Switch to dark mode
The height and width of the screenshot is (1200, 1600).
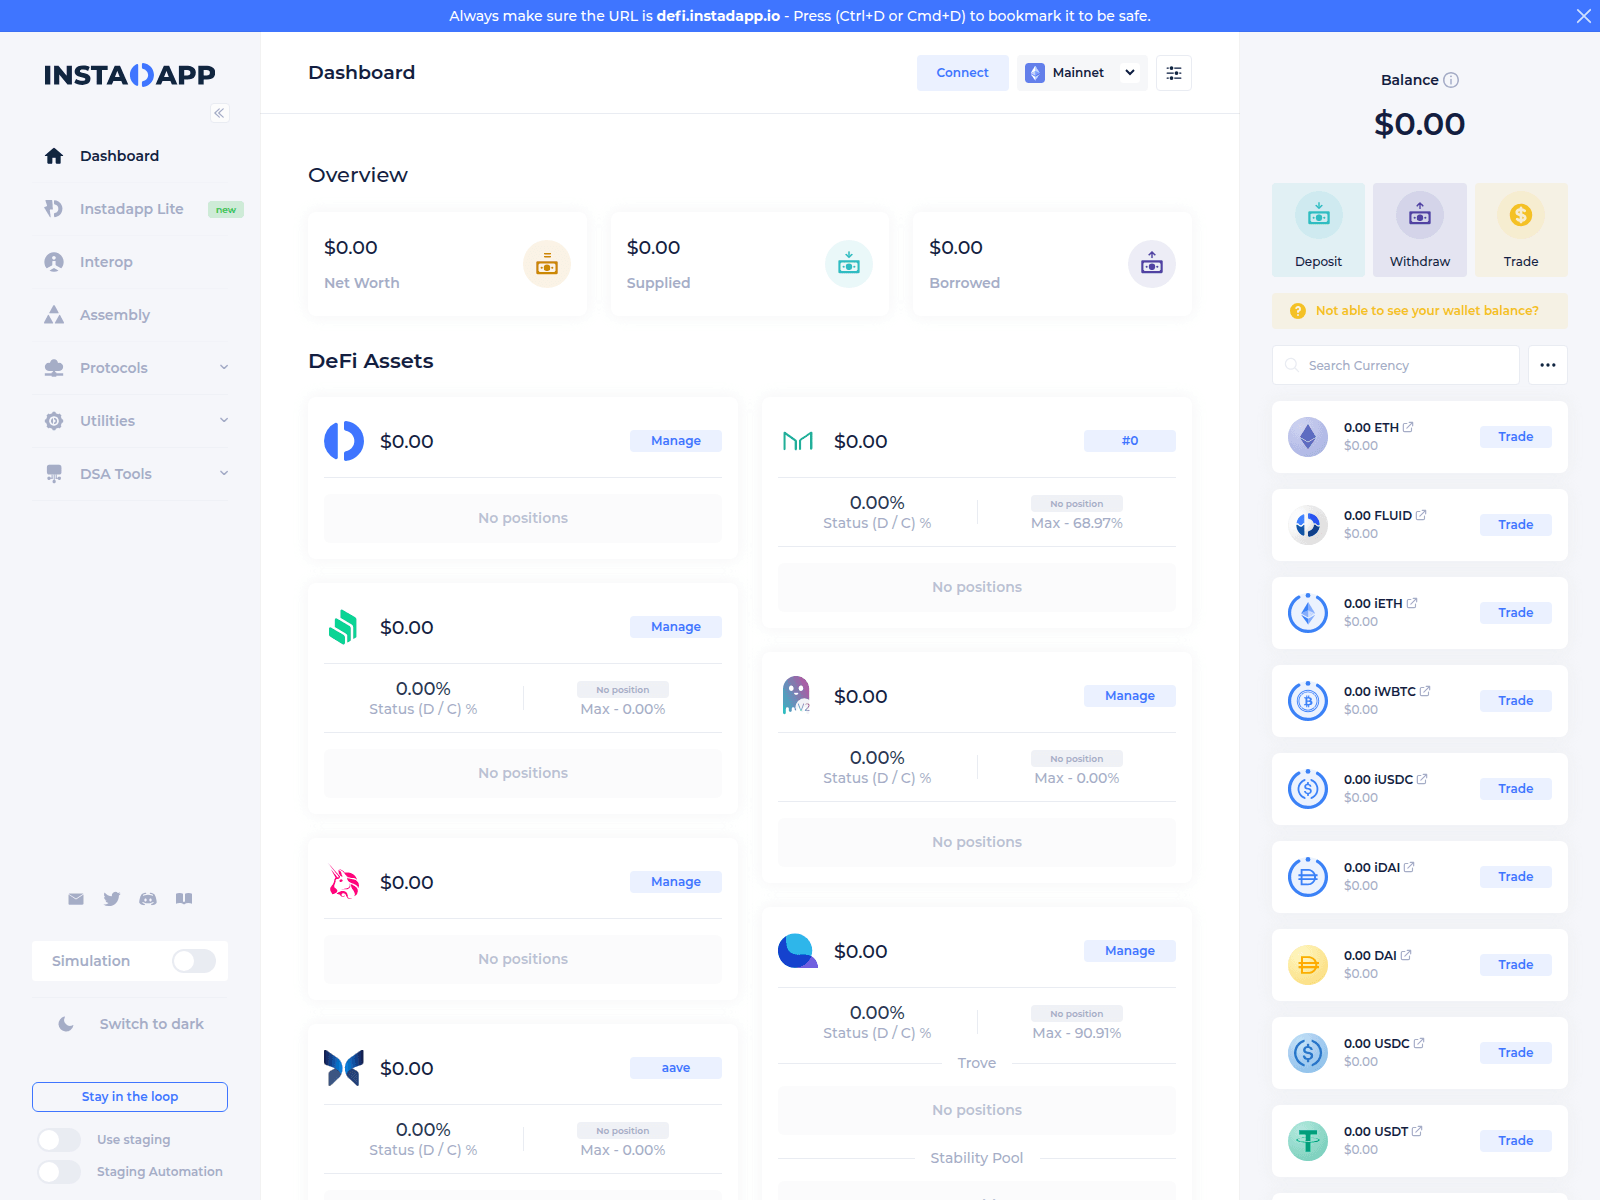pos(130,1024)
